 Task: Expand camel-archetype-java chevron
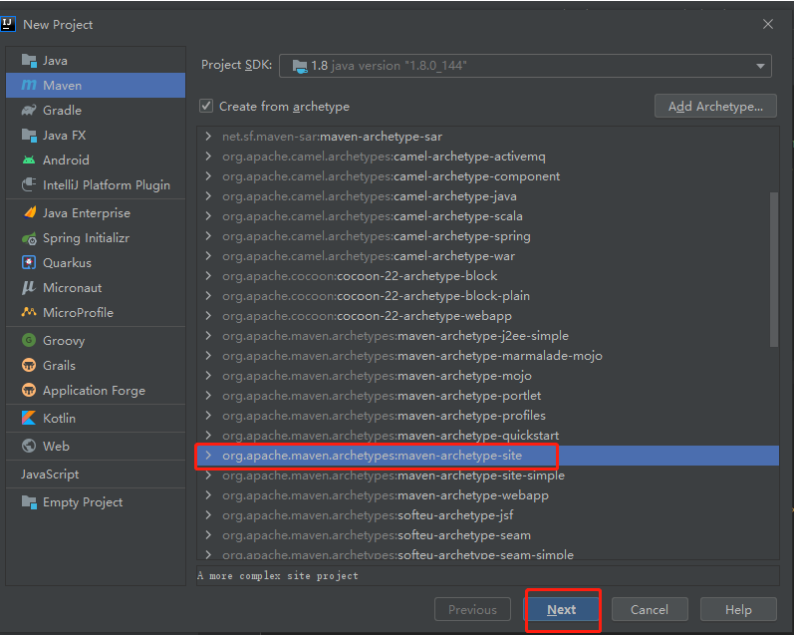coord(208,196)
